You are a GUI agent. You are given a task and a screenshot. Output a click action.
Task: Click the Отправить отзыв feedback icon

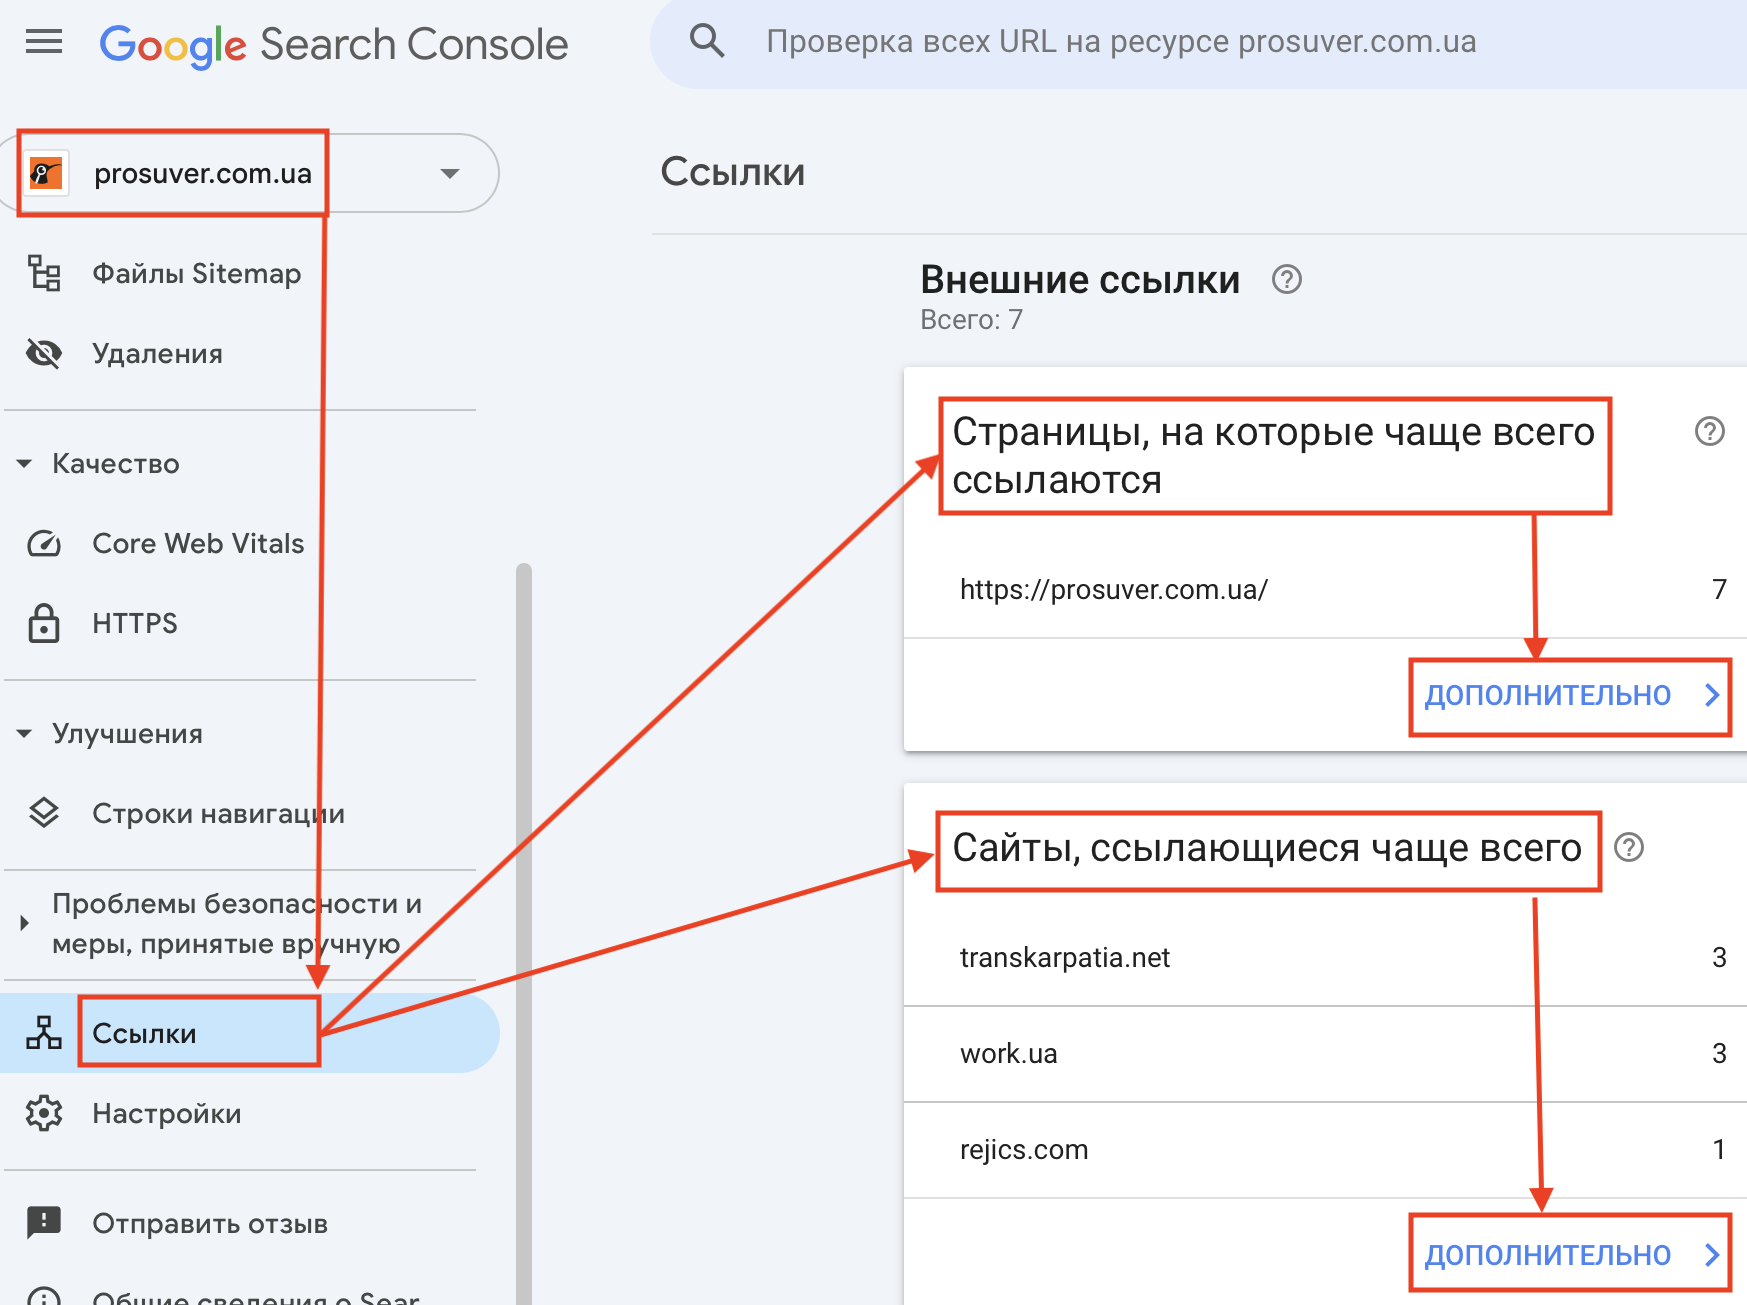coord(44,1222)
